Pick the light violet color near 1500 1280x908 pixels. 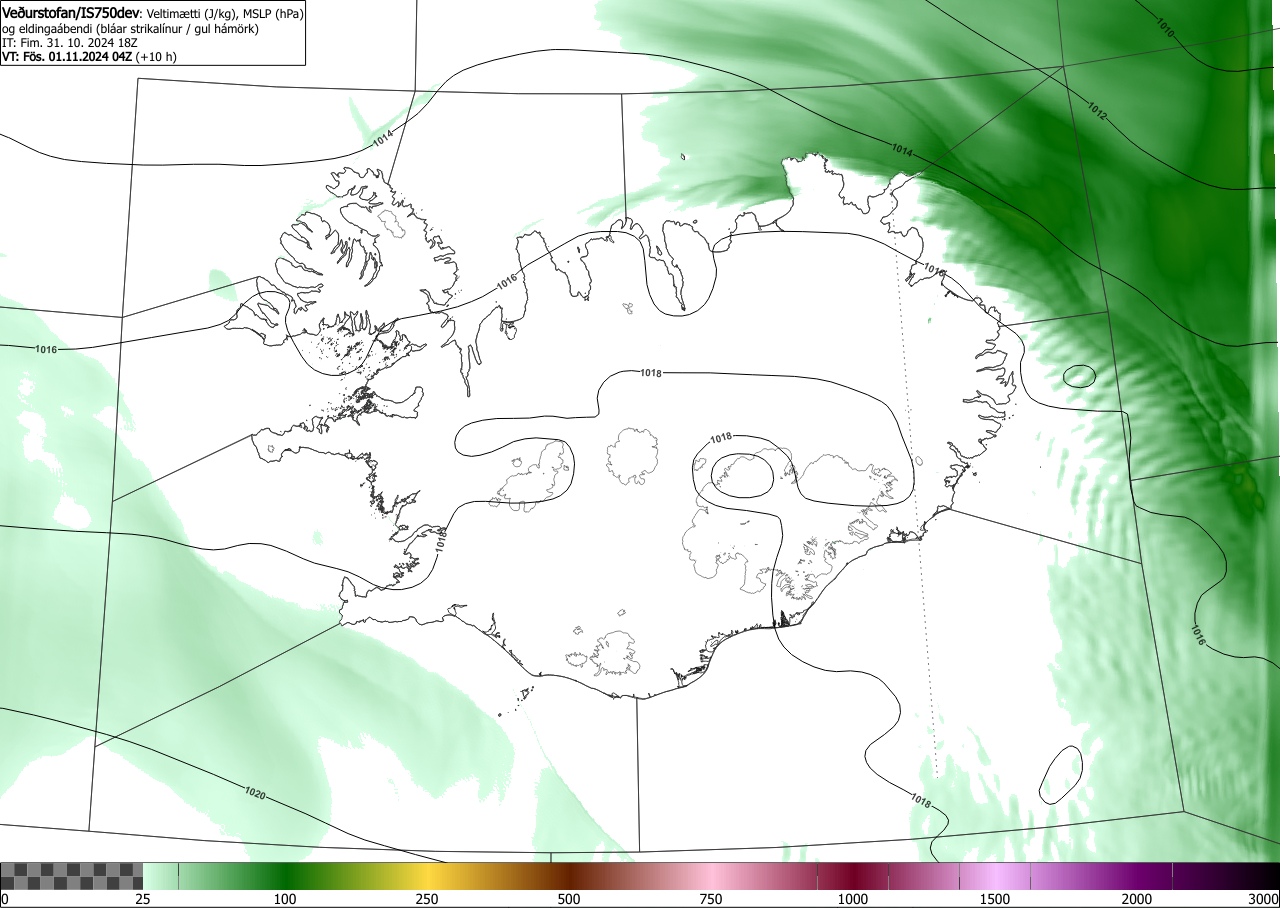pos(995,876)
